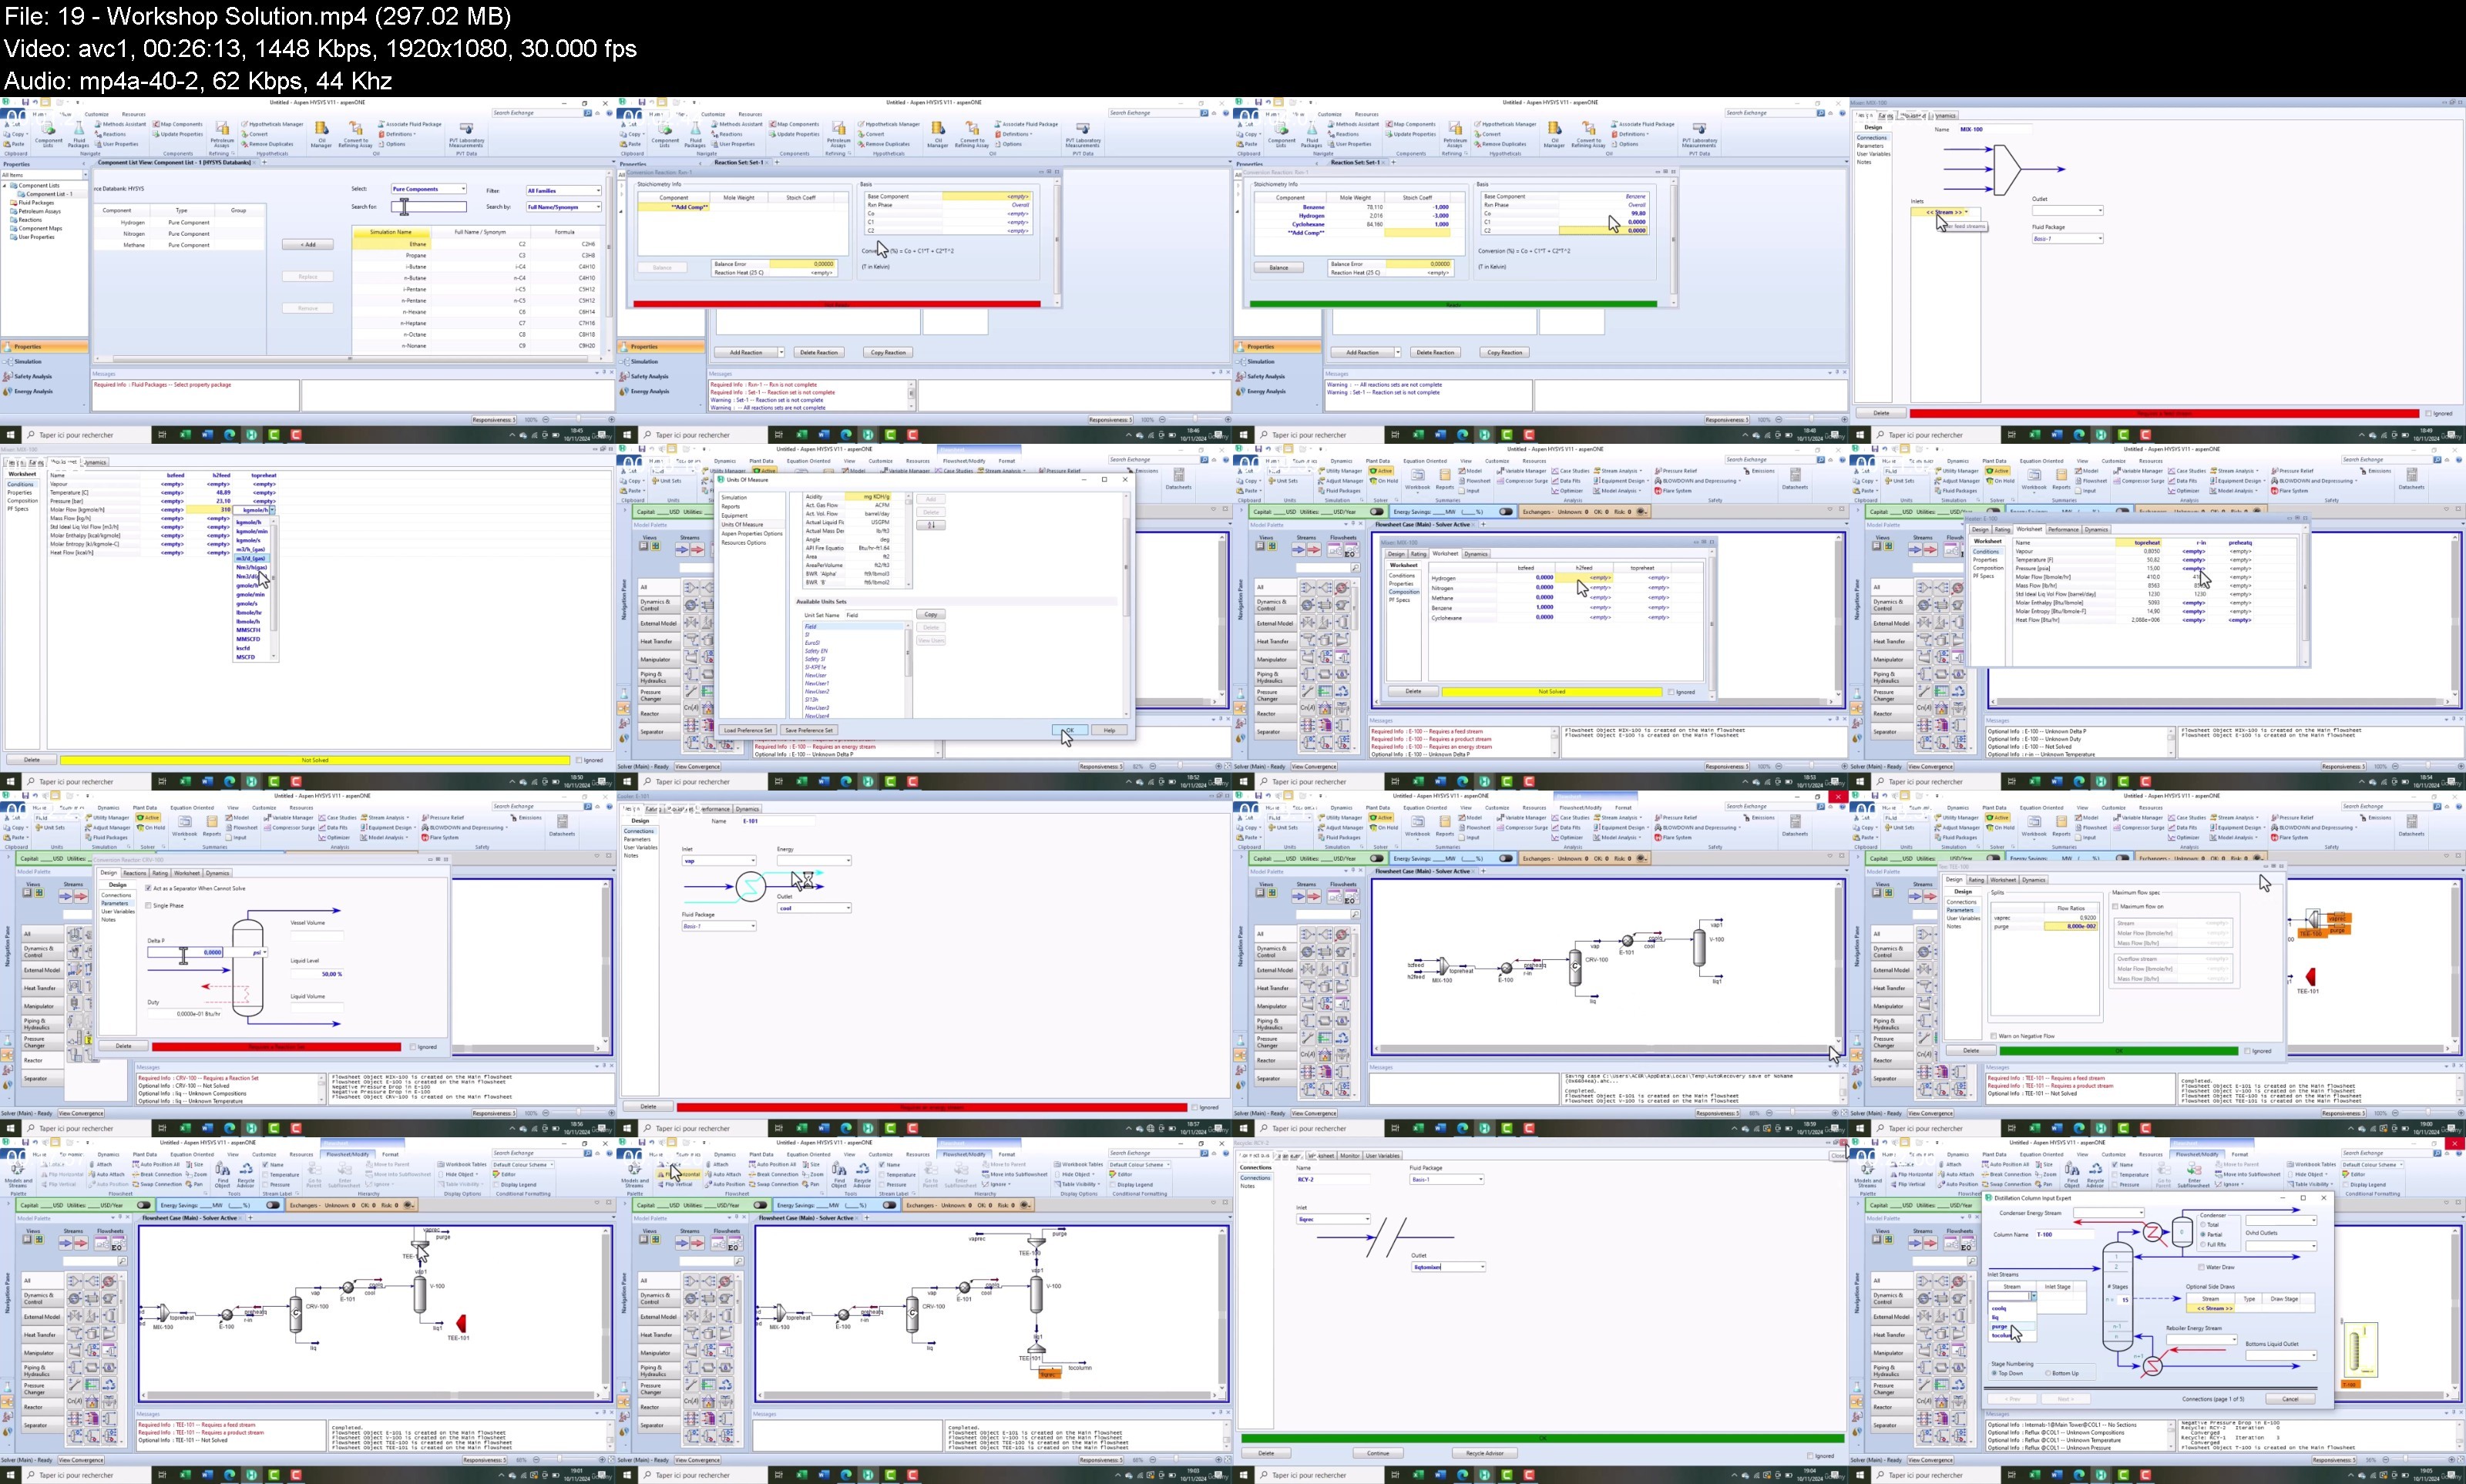This screenshot has height=1484, width=2466.
Task: Check 'Maximum flow on' box in tee Splits window
Action: point(2115,906)
